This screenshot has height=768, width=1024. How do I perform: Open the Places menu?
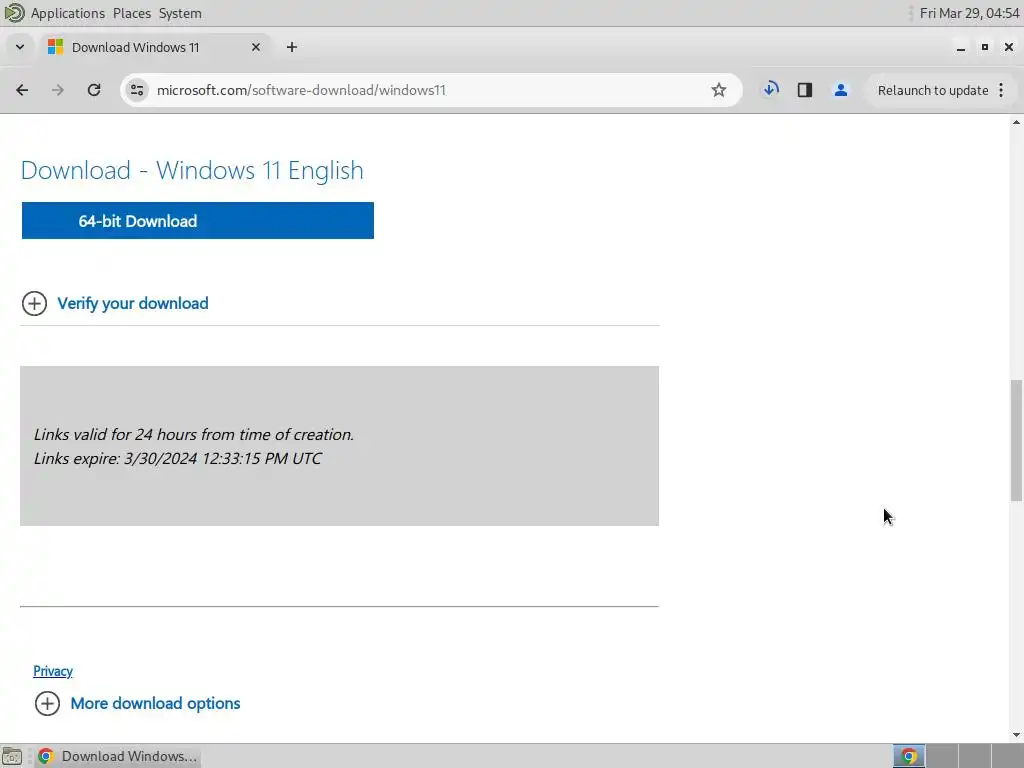click(131, 13)
